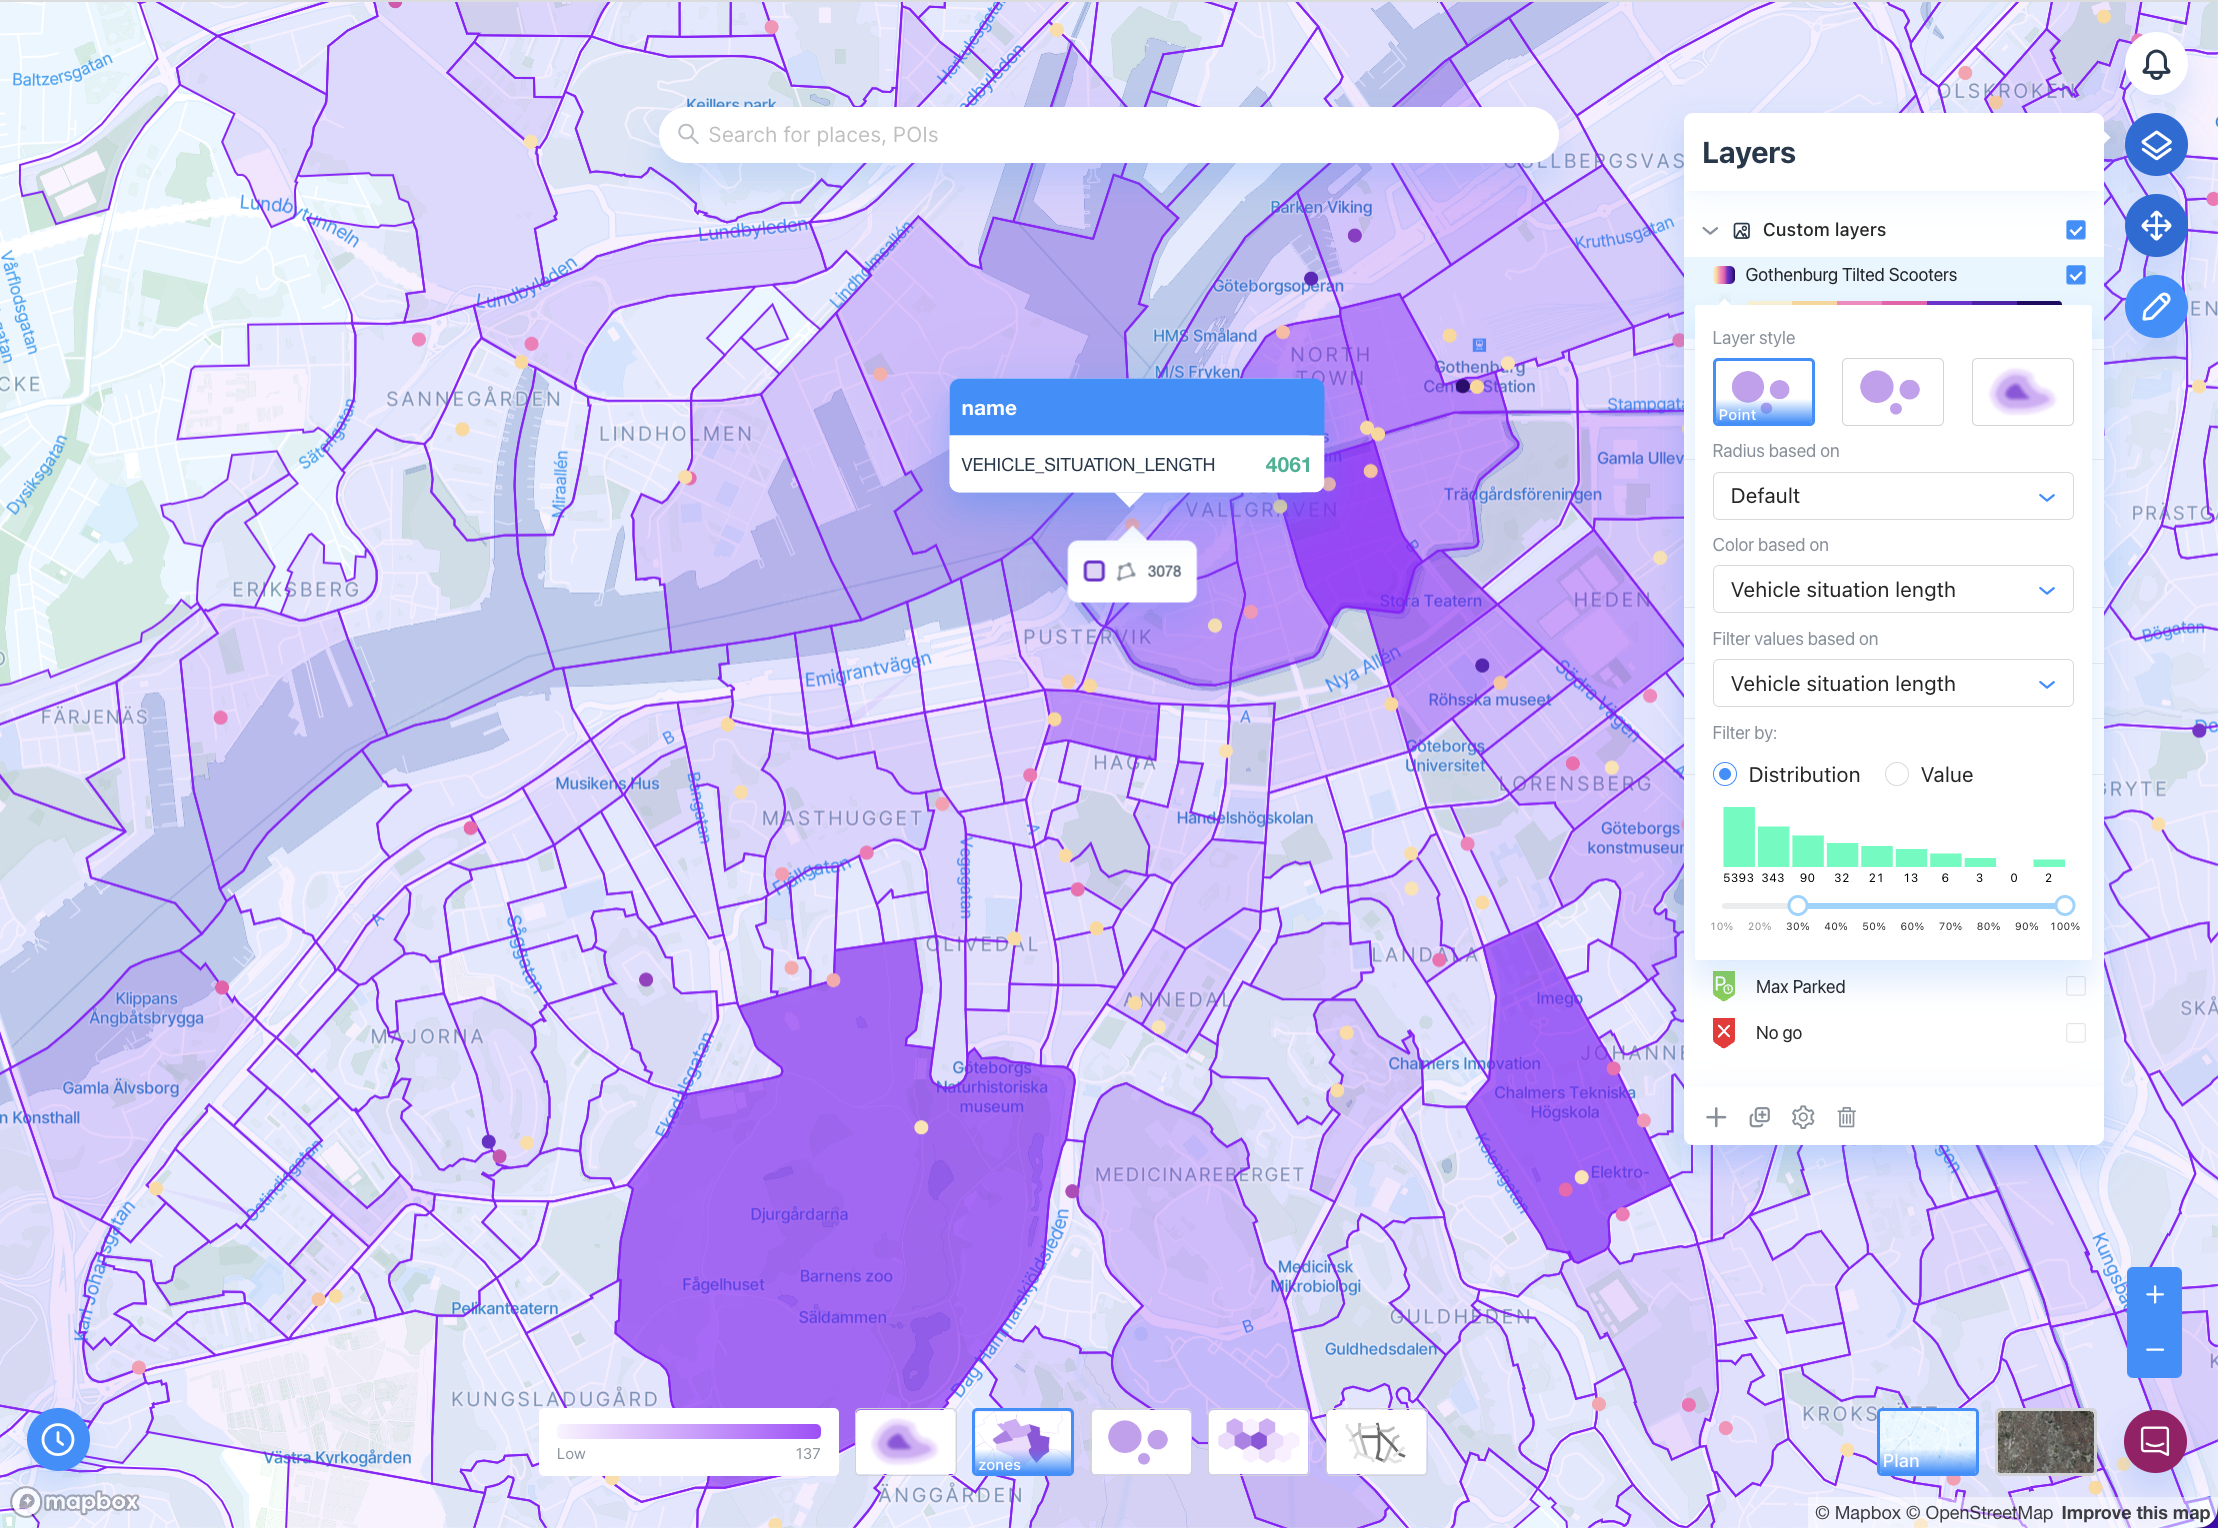Open layer settings gear icon
Viewport: 2218px width, 1528px height.
(1802, 1117)
